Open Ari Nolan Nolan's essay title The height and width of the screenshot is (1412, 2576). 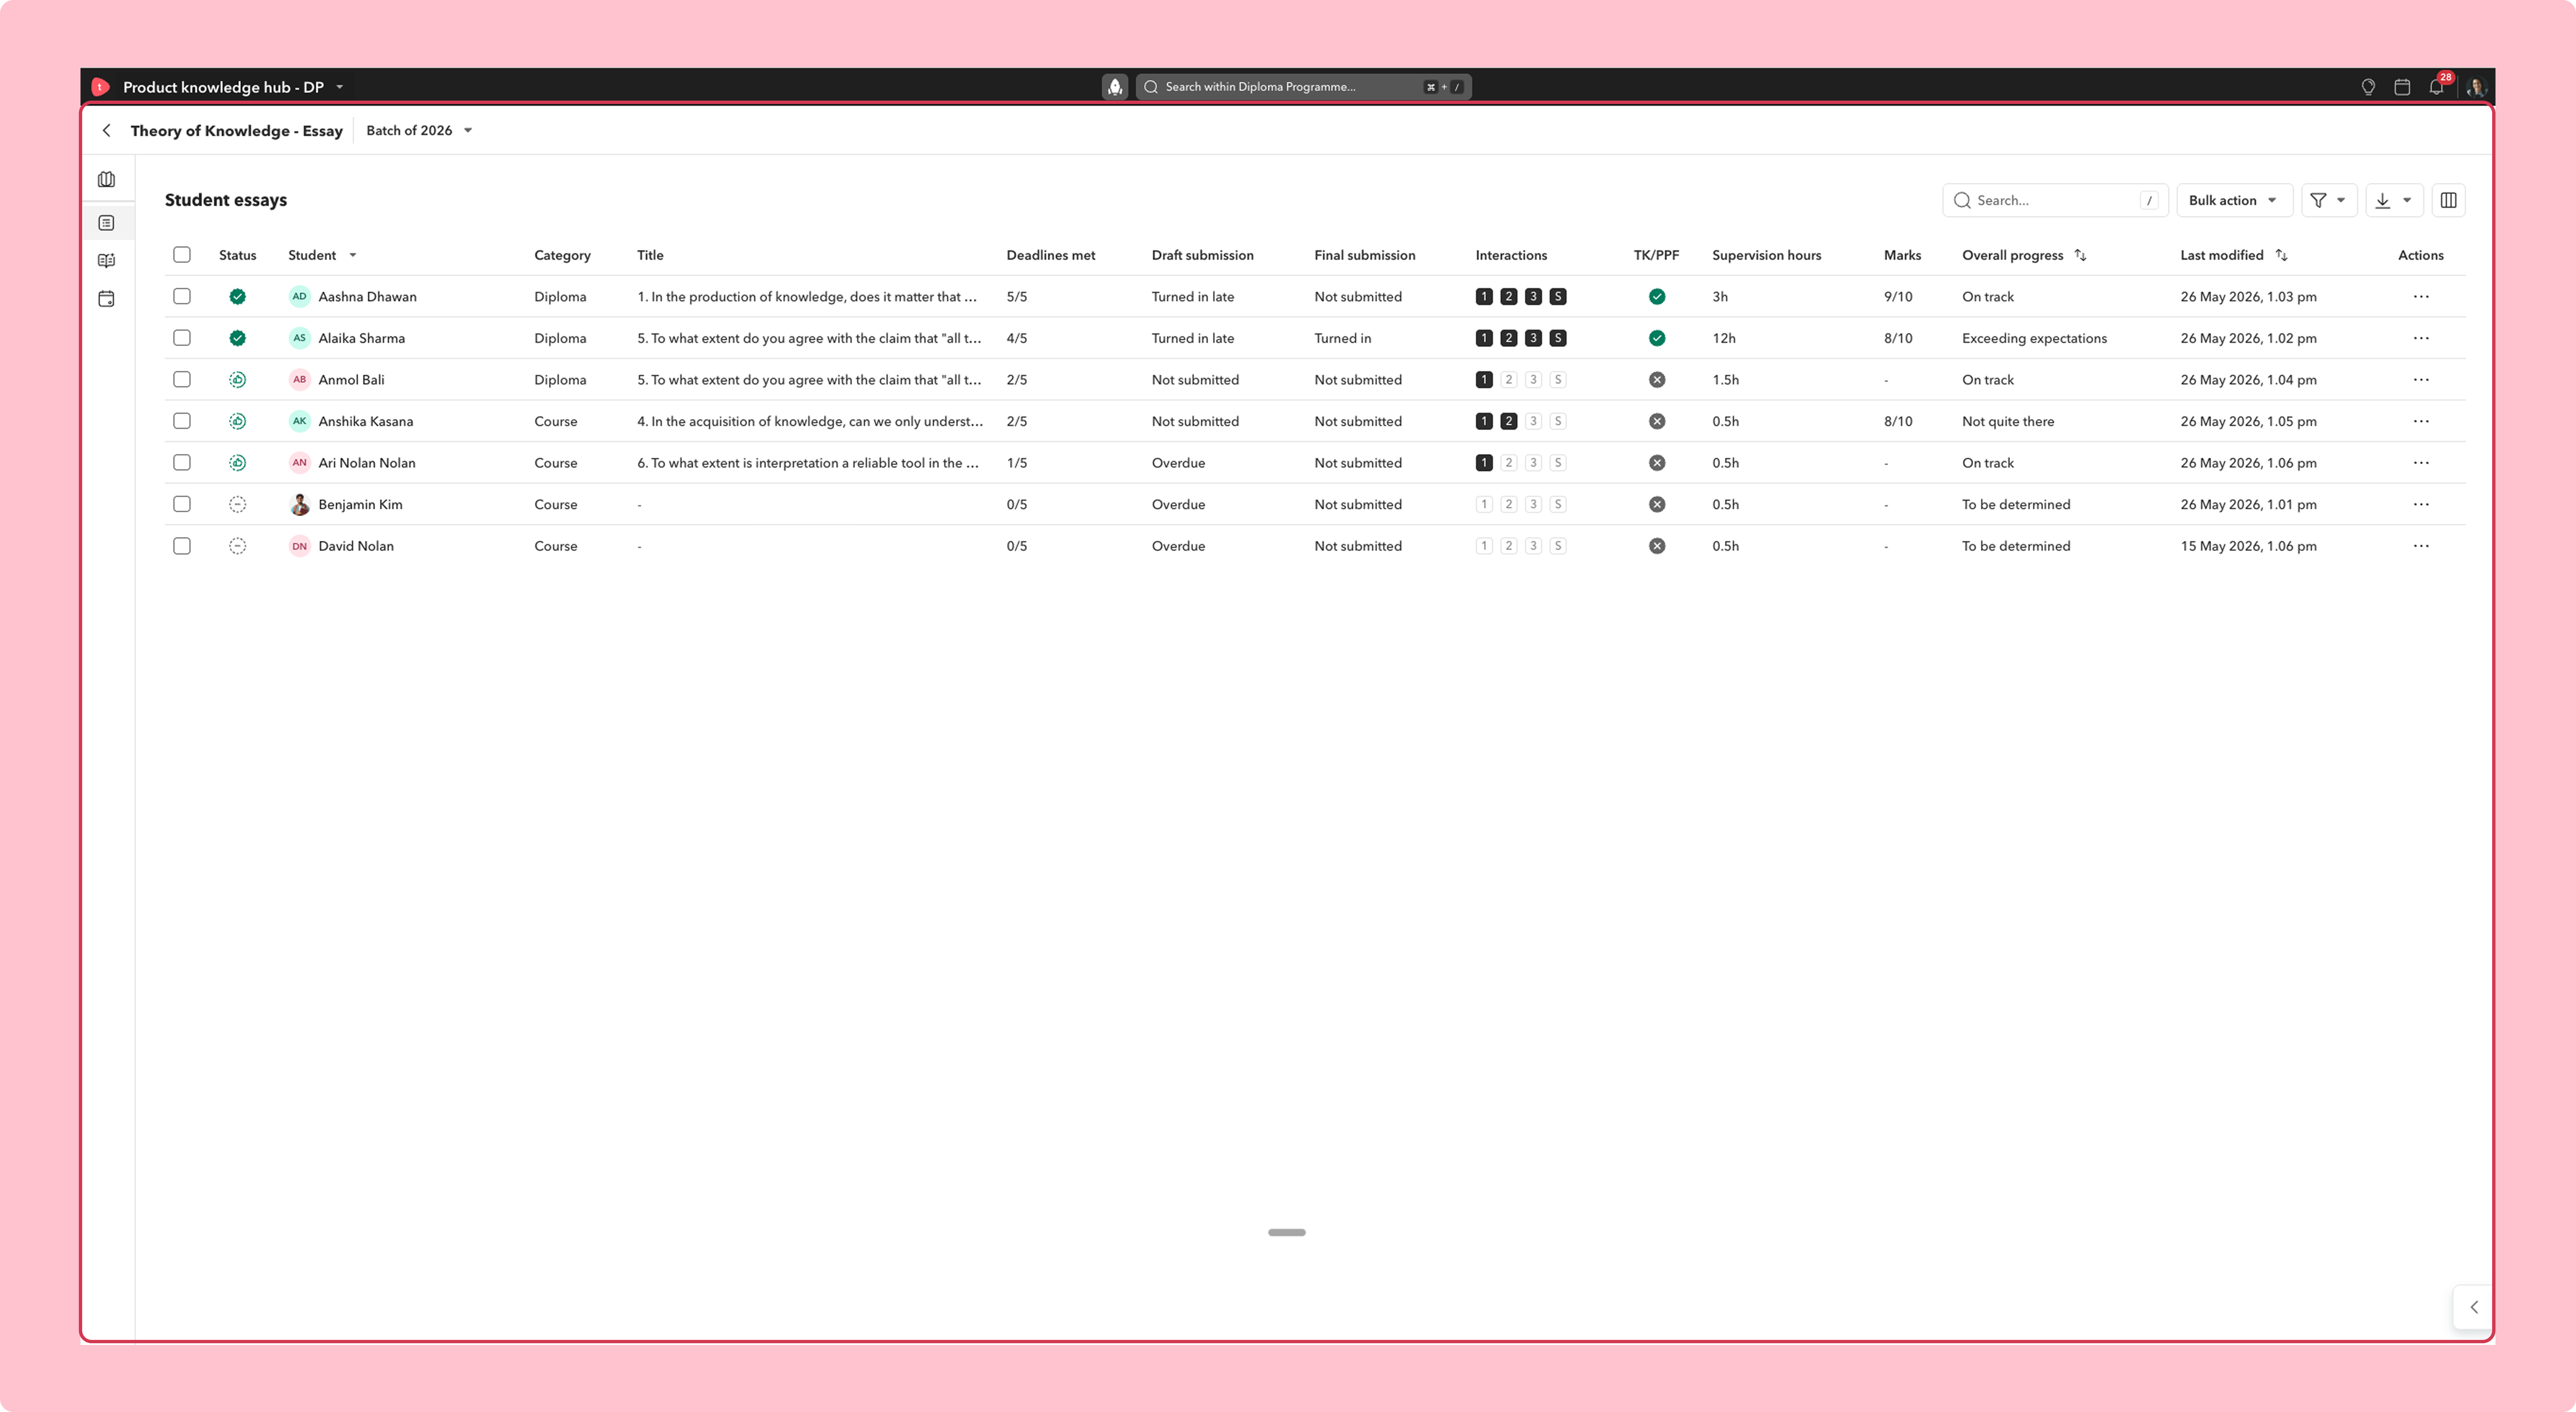[x=808, y=463]
